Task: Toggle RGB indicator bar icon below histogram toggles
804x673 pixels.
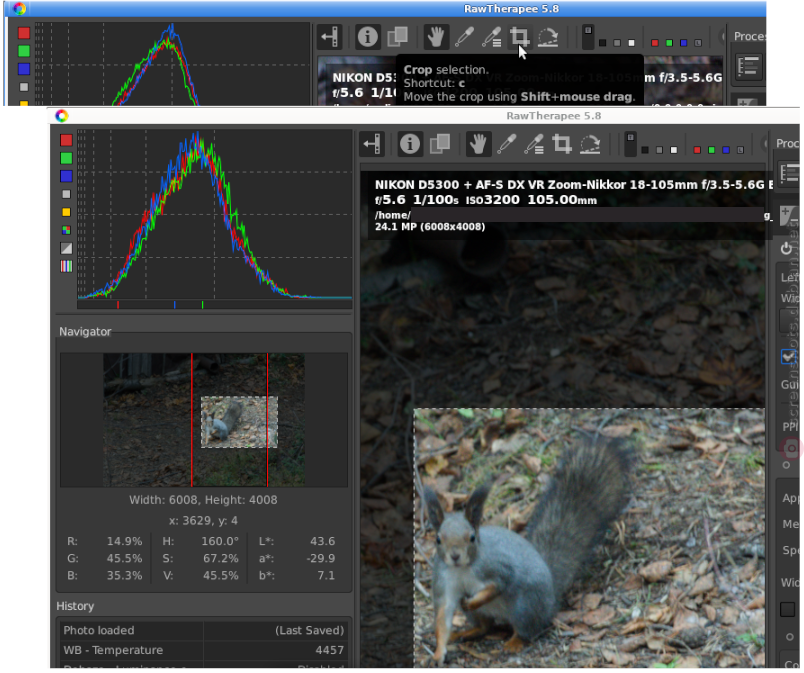Action: pos(66,266)
